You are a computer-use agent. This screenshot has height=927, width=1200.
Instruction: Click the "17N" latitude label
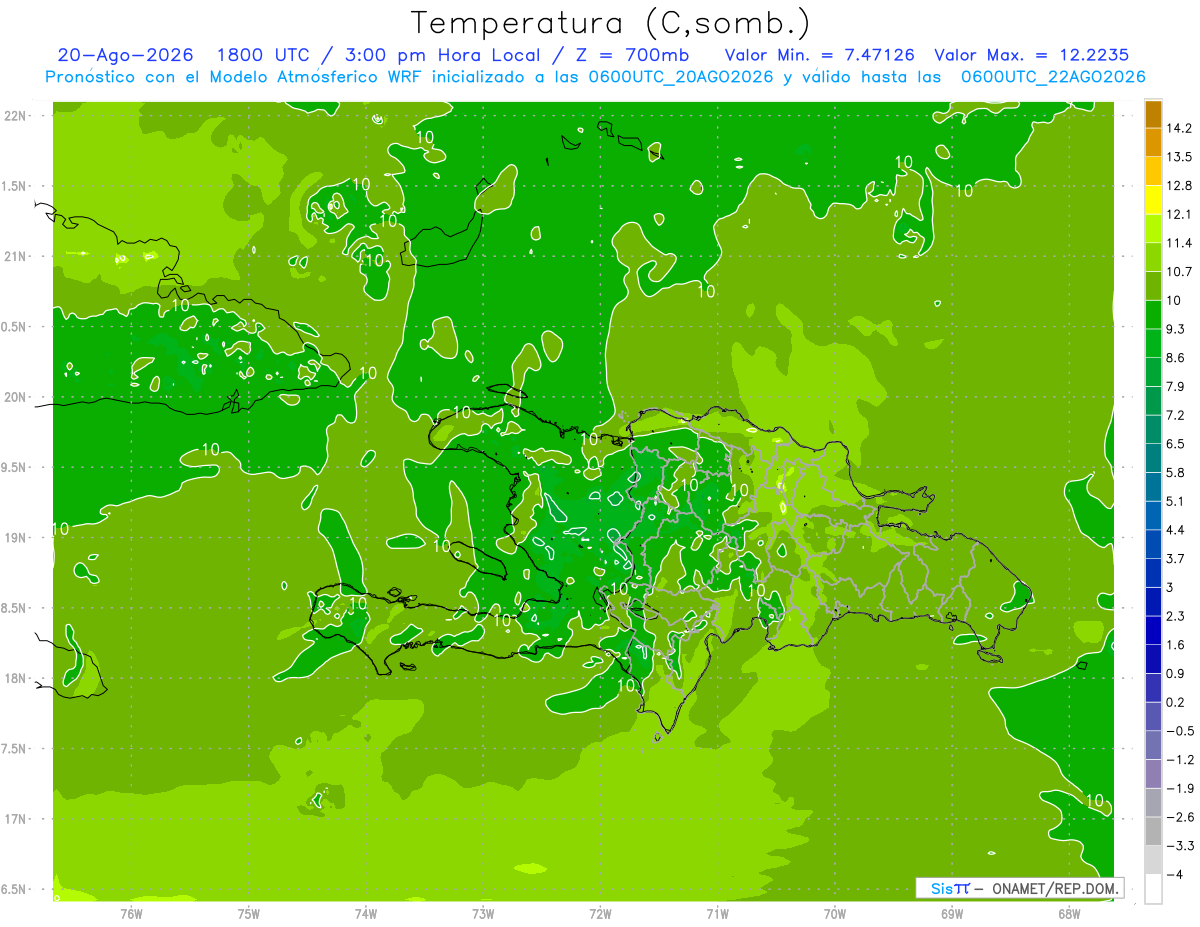tap(16, 819)
